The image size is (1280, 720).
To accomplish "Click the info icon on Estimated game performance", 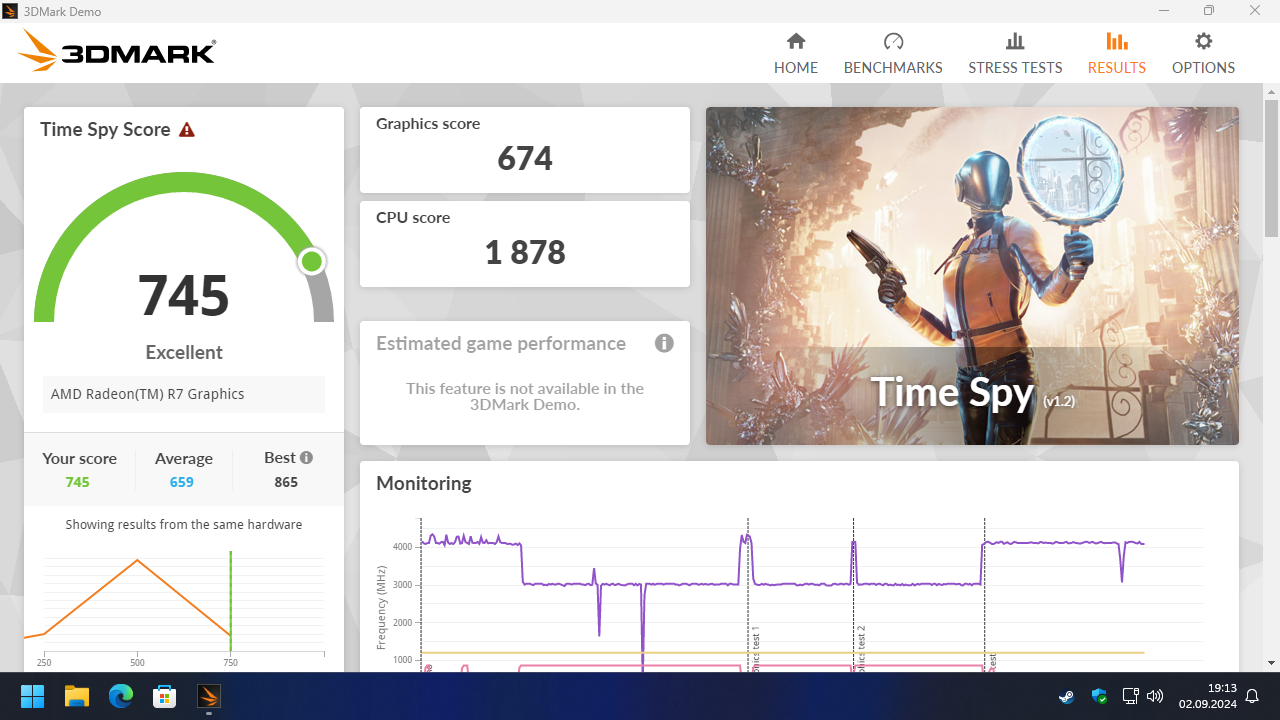I will pos(664,343).
